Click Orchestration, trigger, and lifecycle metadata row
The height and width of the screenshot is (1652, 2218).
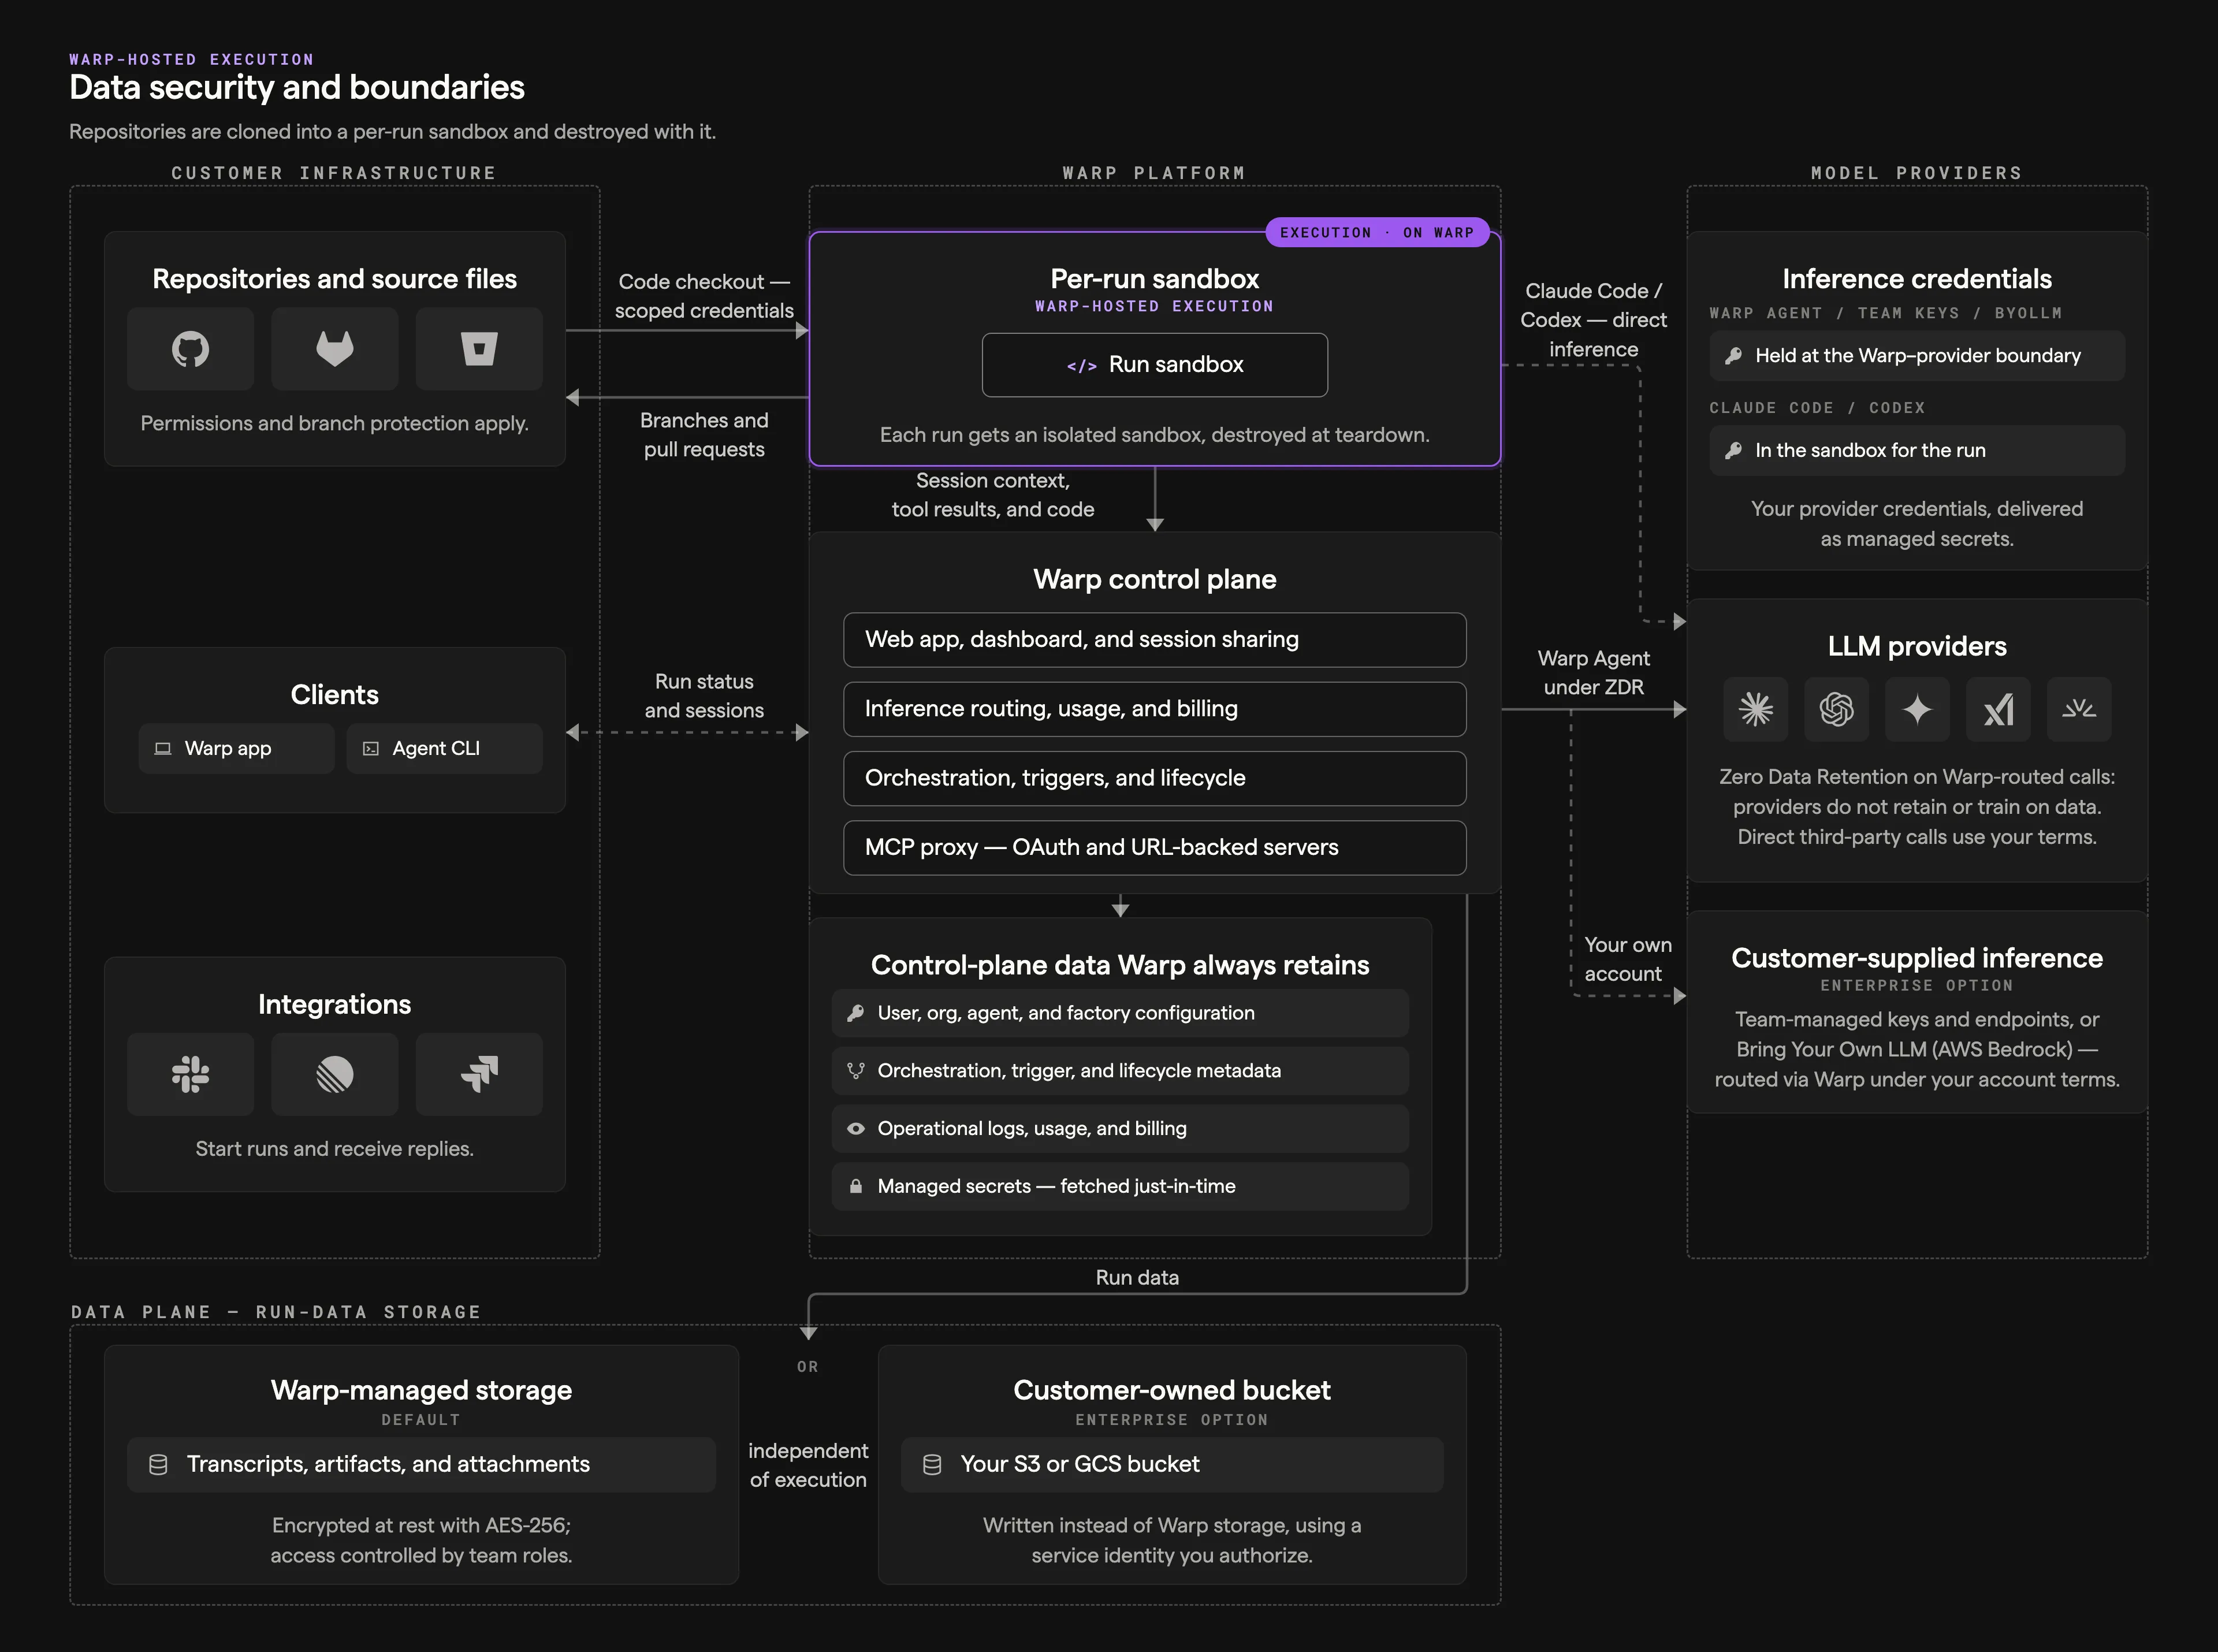1120,1071
